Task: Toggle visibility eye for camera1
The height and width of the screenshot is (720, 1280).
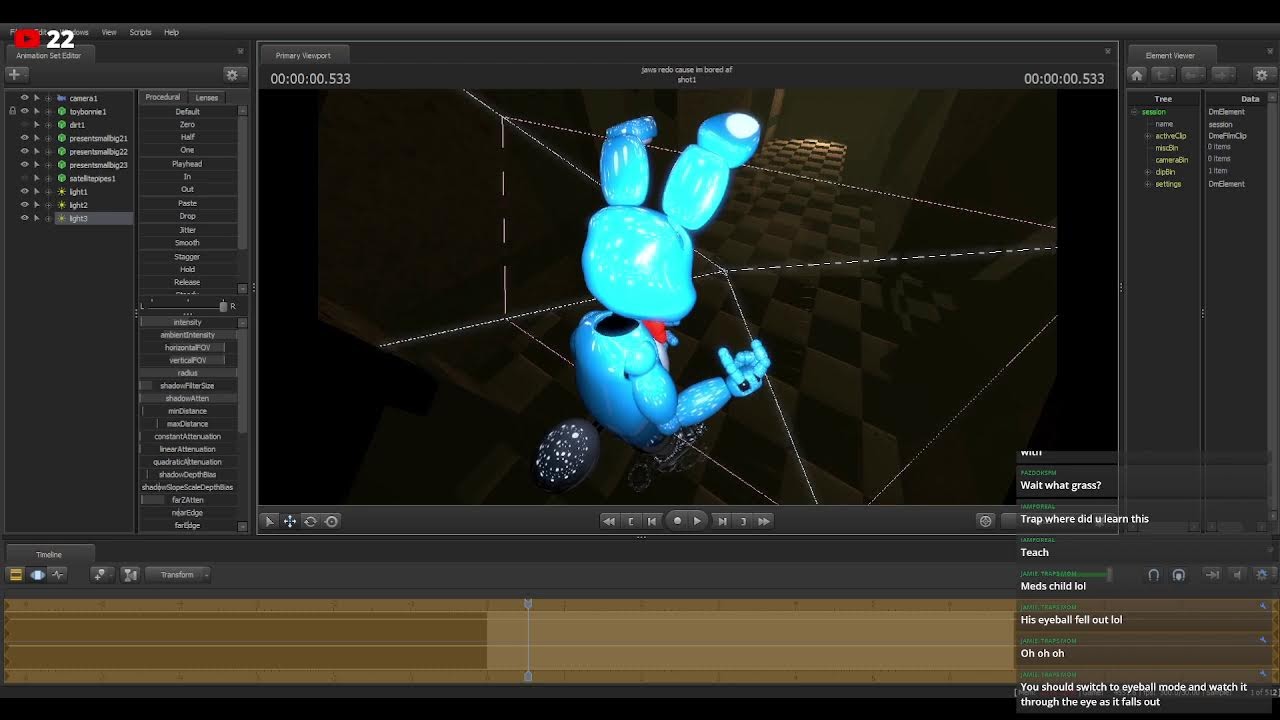Action: coord(25,98)
